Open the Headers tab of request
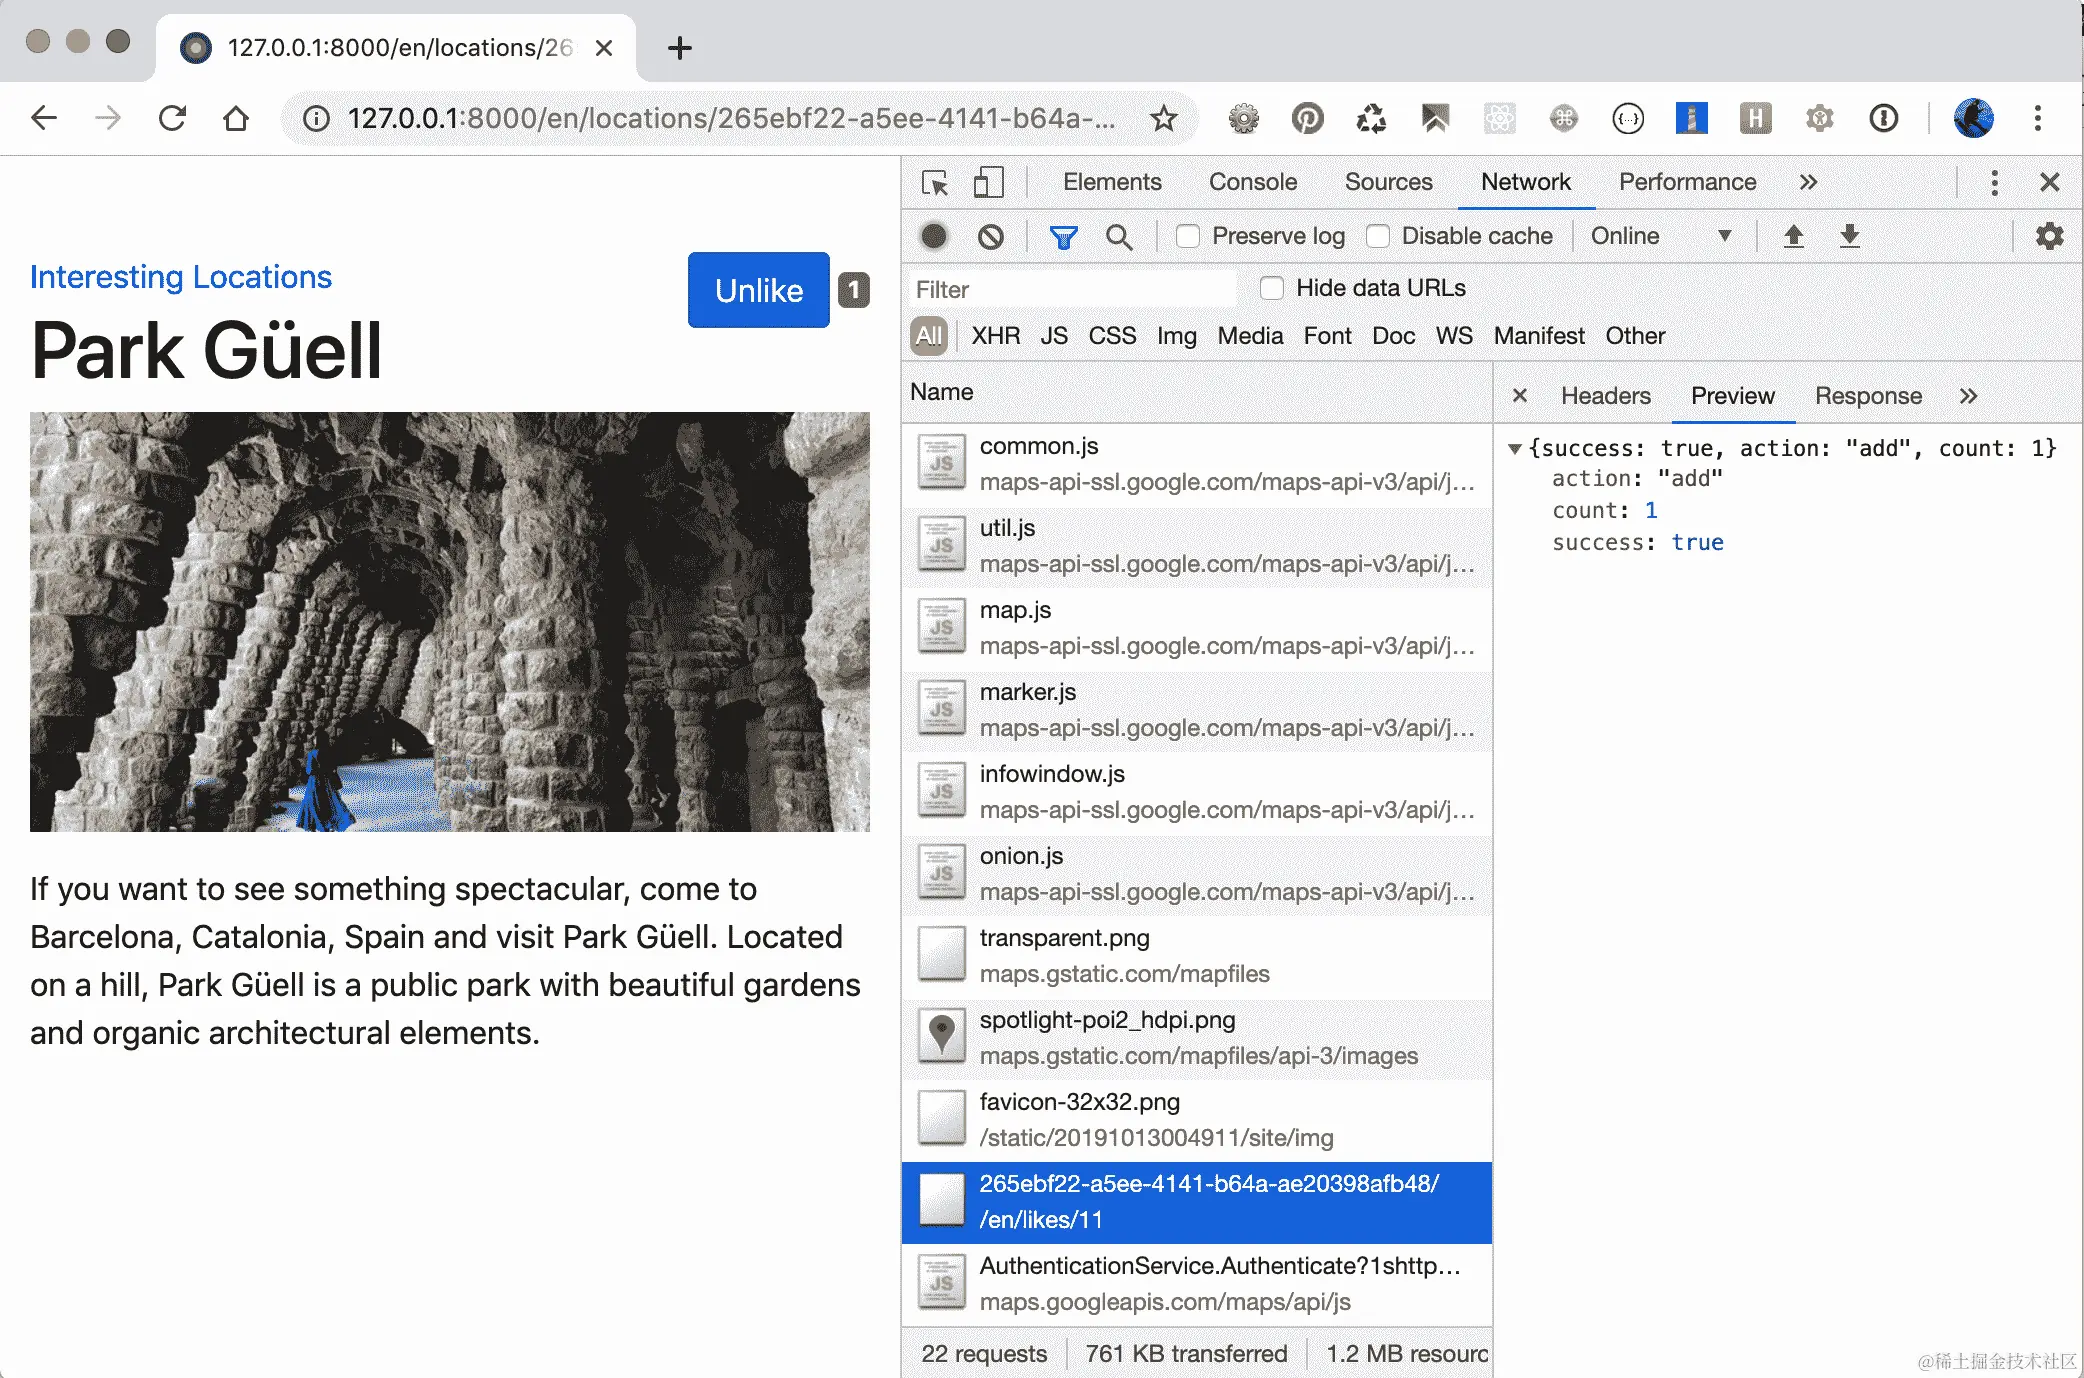The width and height of the screenshot is (2084, 1378). pos(1605,396)
